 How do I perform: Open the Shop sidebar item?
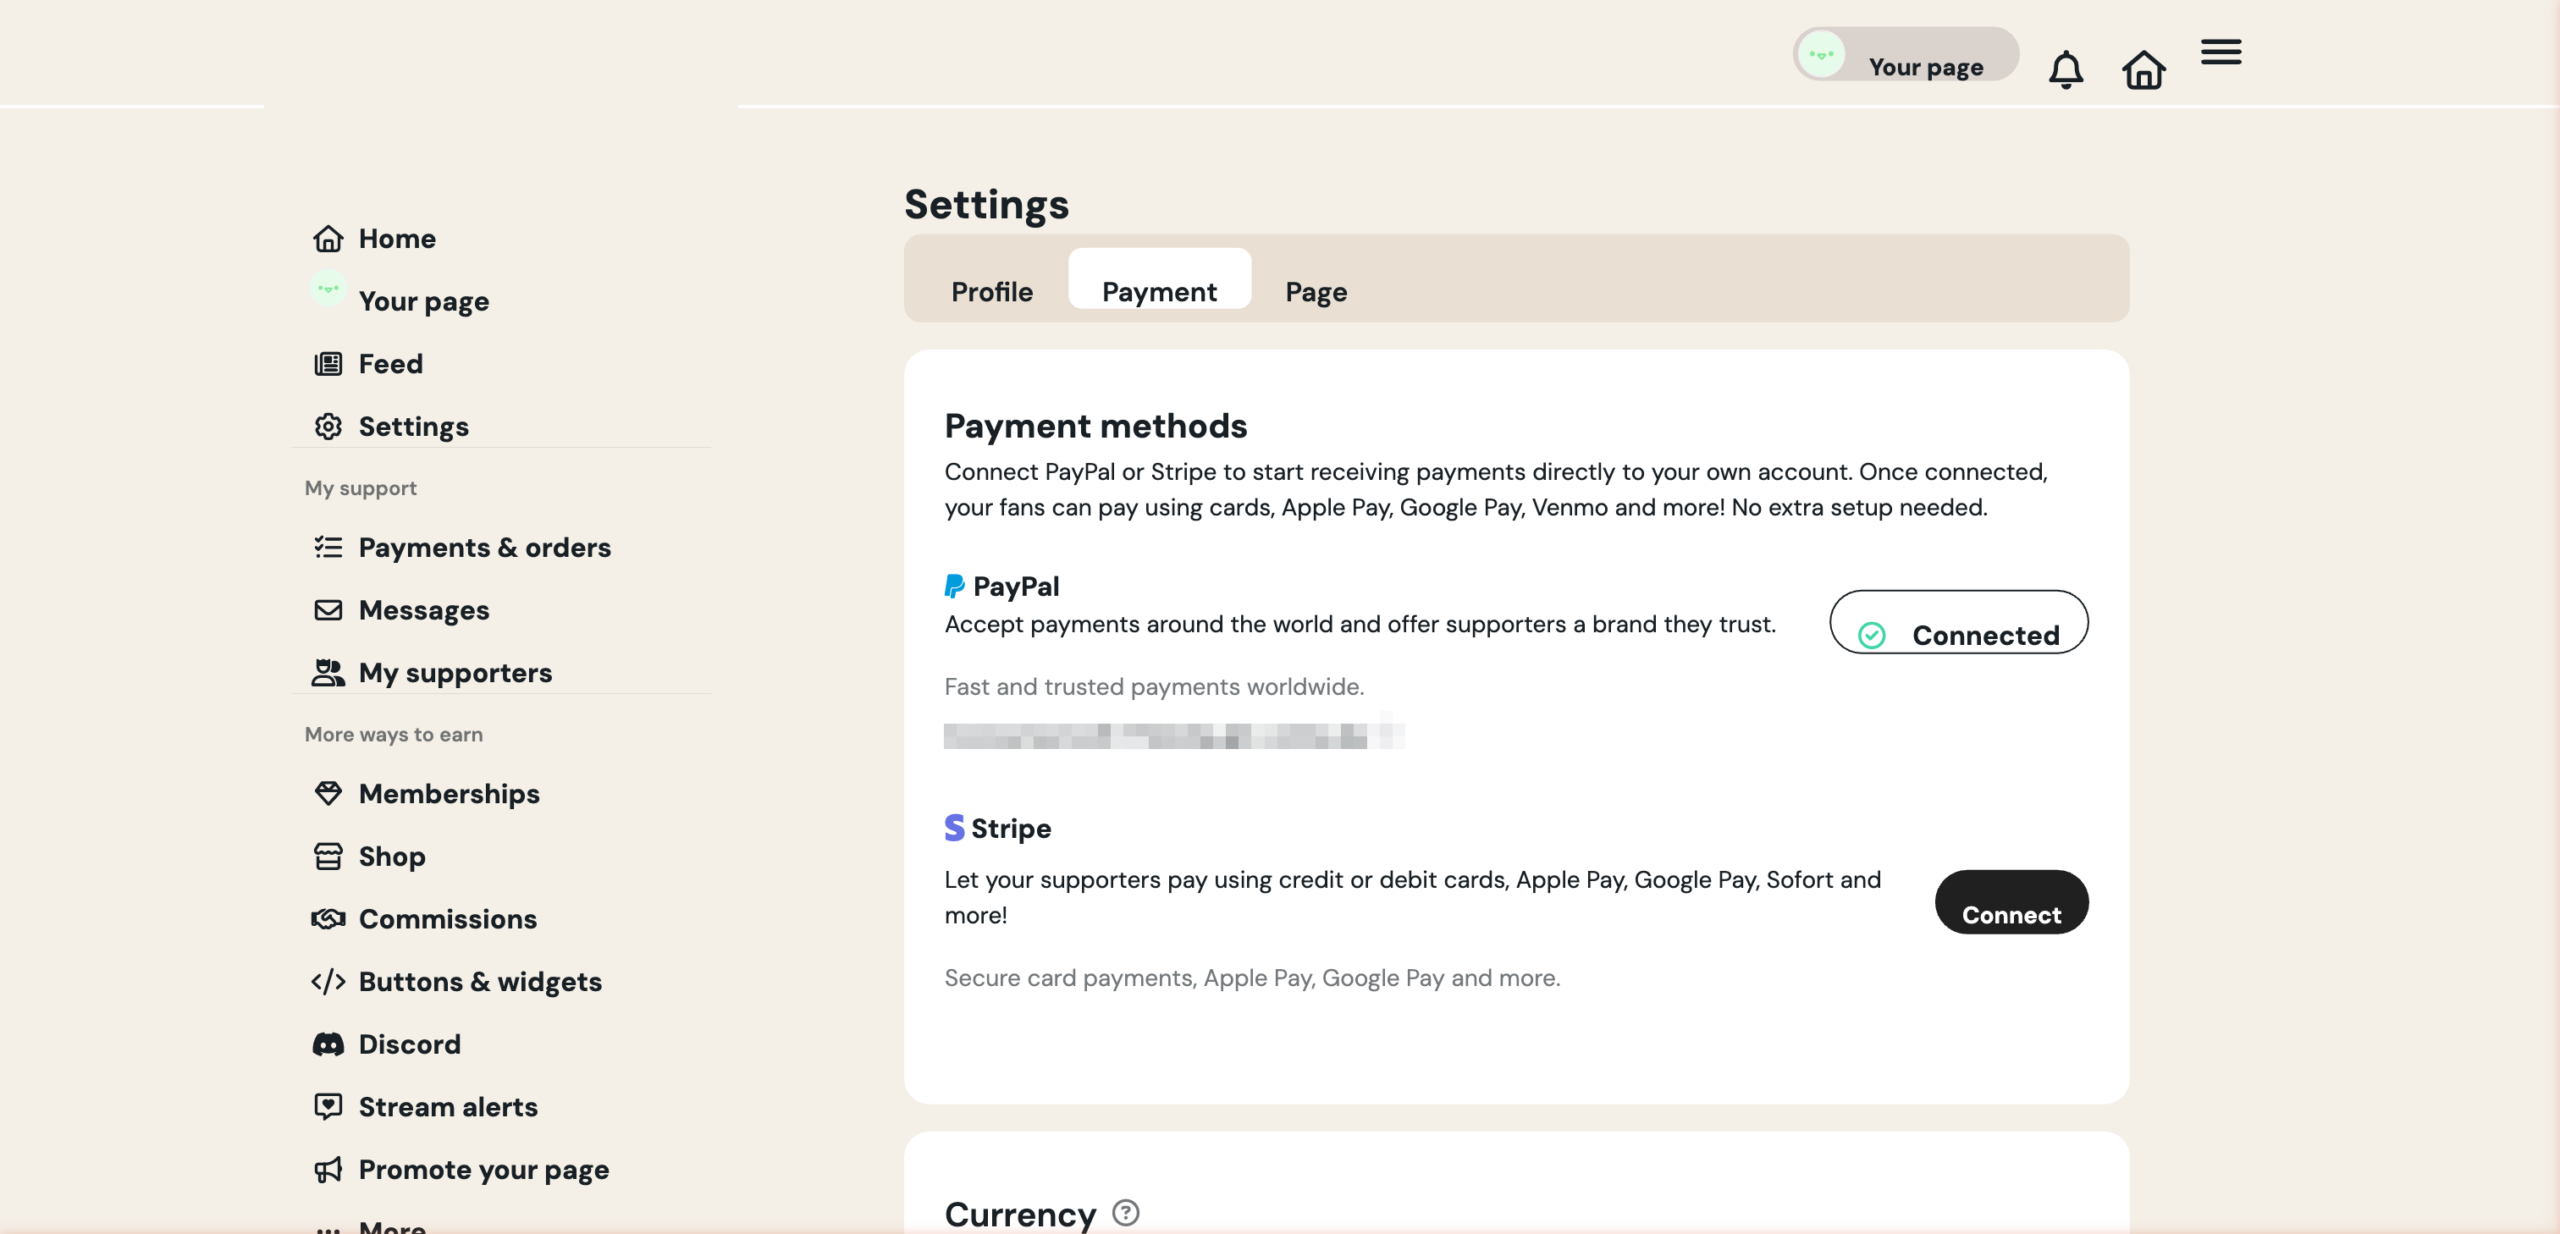[392, 856]
